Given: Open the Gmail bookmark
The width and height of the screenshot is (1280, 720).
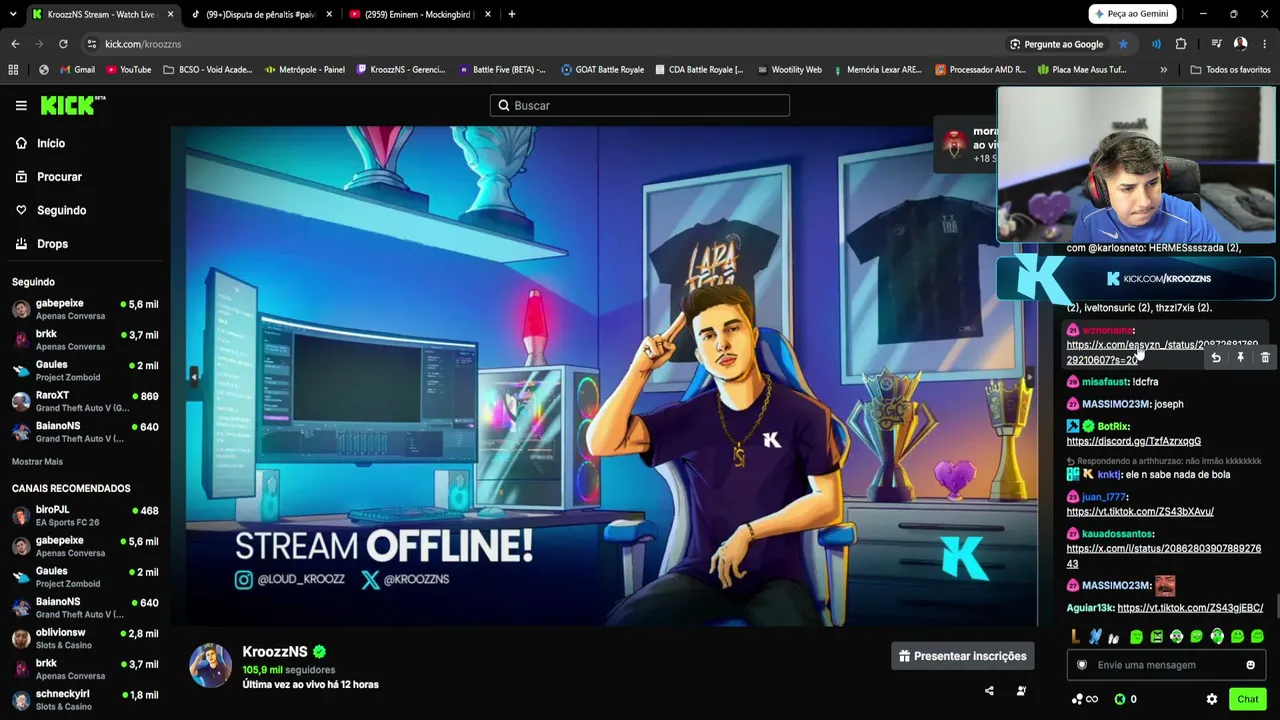Looking at the screenshot, I should (78, 70).
